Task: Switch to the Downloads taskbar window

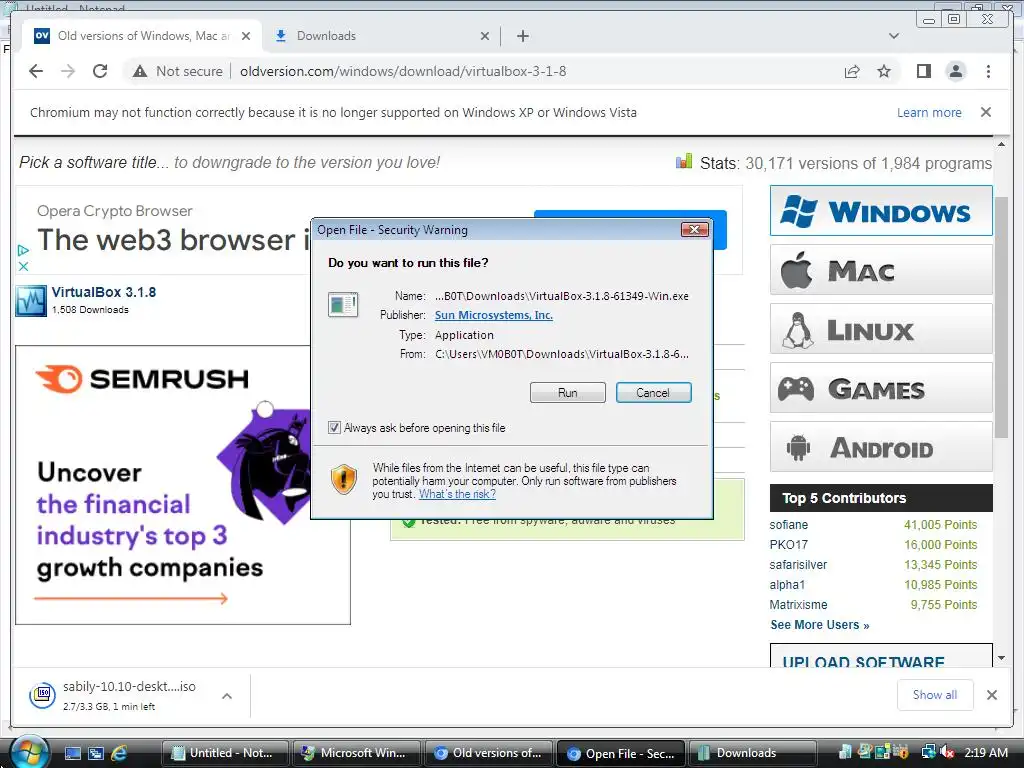Action: click(x=752, y=753)
